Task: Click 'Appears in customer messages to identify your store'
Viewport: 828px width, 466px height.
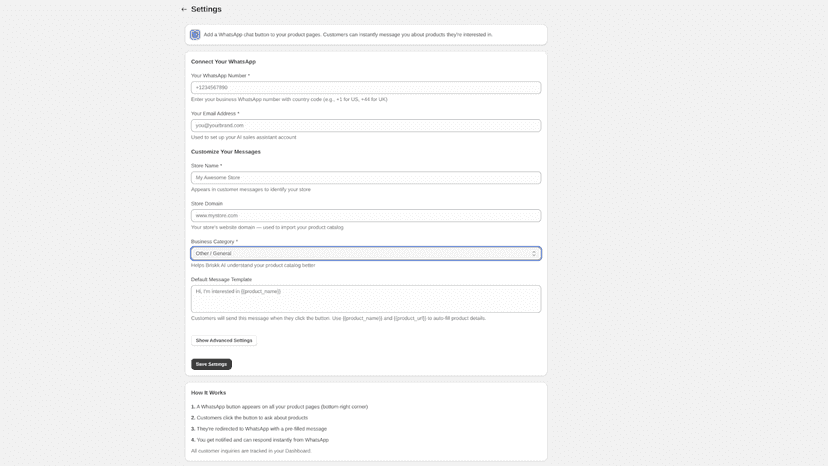Action: coord(251,190)
